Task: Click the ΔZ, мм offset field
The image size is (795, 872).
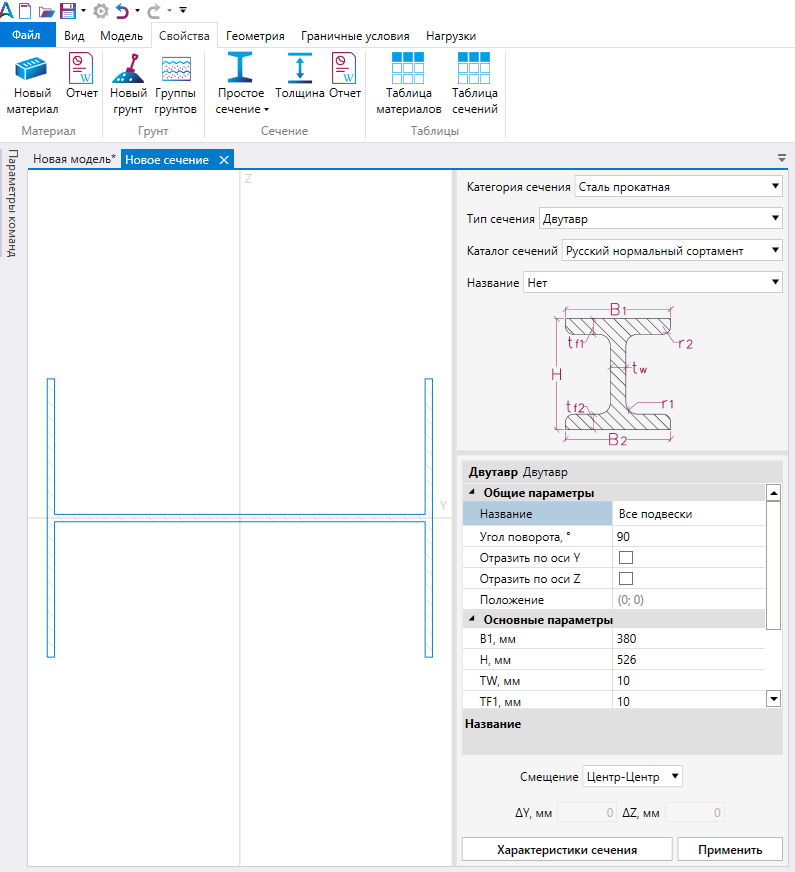Action: point(695,812)
